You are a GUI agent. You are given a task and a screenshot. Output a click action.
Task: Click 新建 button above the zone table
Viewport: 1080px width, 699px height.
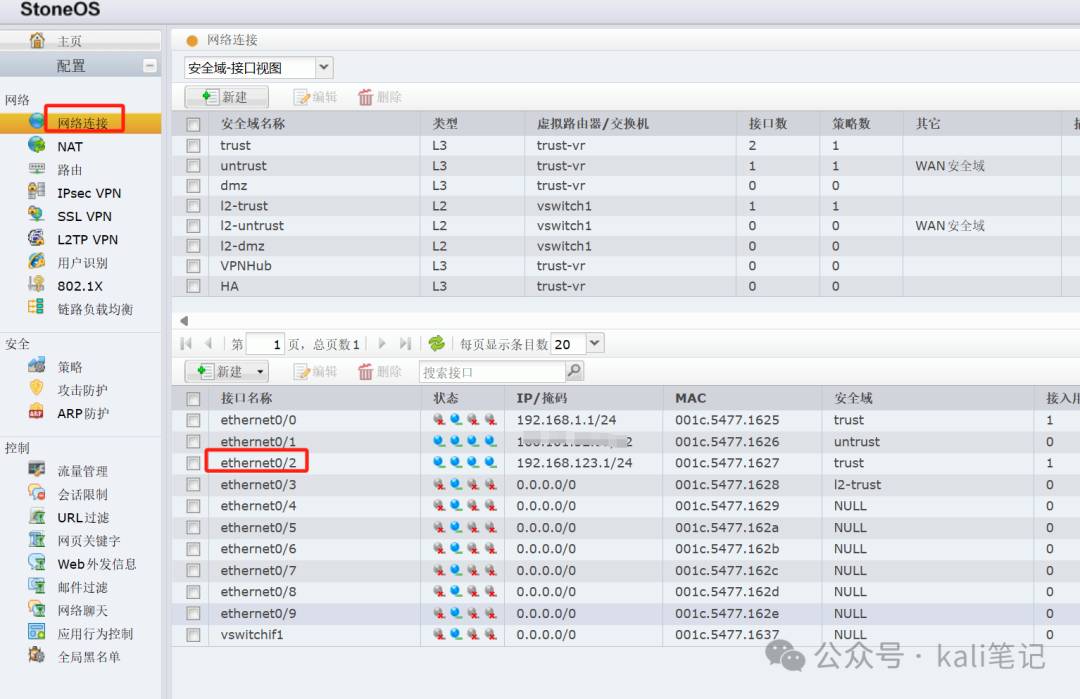(x=227, y=96)
